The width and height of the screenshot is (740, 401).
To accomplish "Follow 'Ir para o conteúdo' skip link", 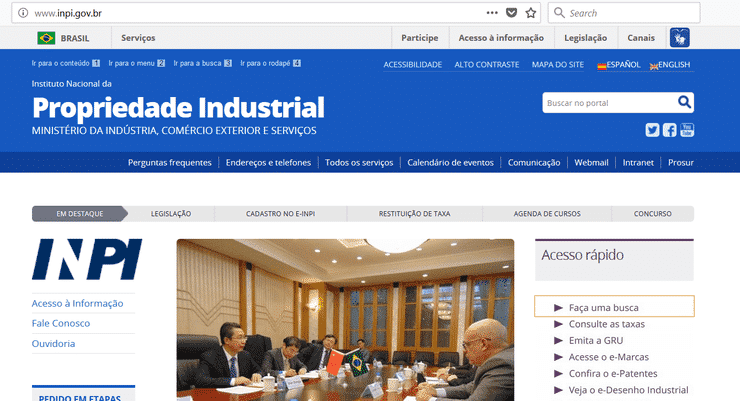I will tap(66, 63).
